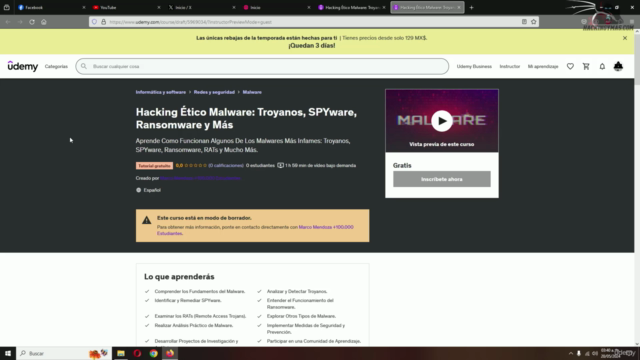Click the Español language label
This screenshot has width=640, height=360.
(x=152, y=190)
